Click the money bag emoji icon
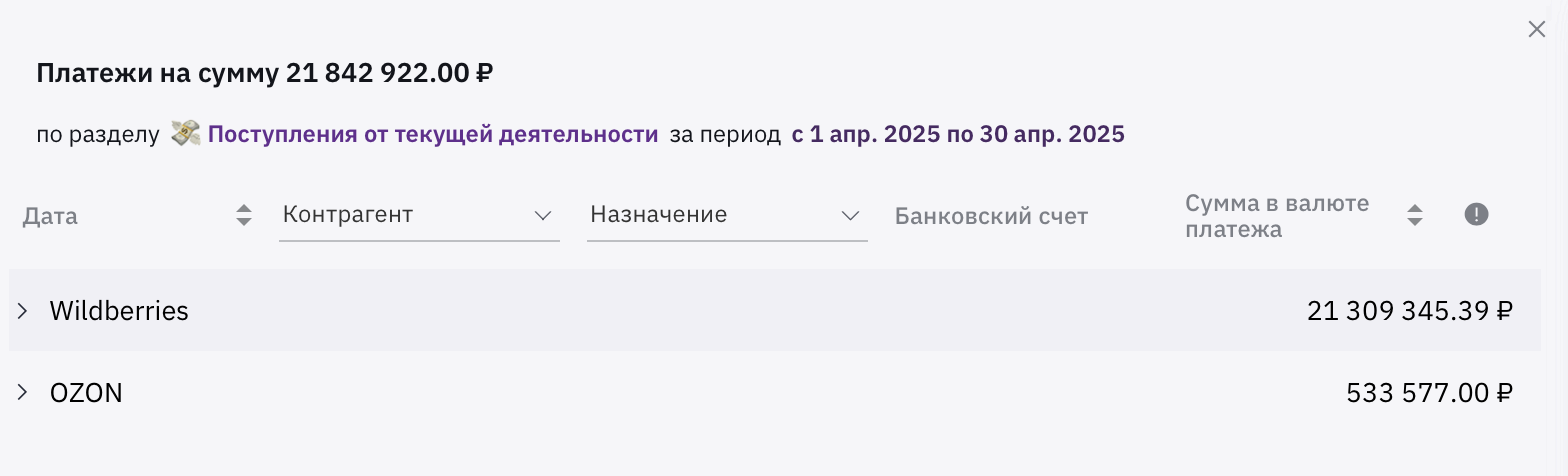Image resolution: width=1568 pixels, height=476 pixels. [185, 133]
